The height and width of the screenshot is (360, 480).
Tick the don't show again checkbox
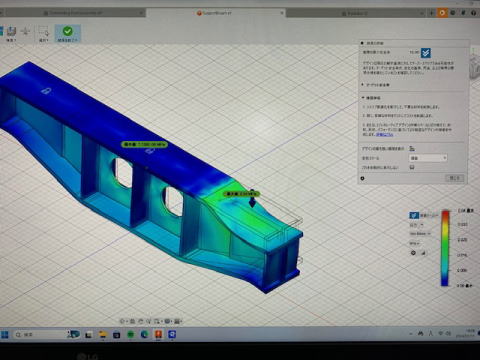(412, 167)
